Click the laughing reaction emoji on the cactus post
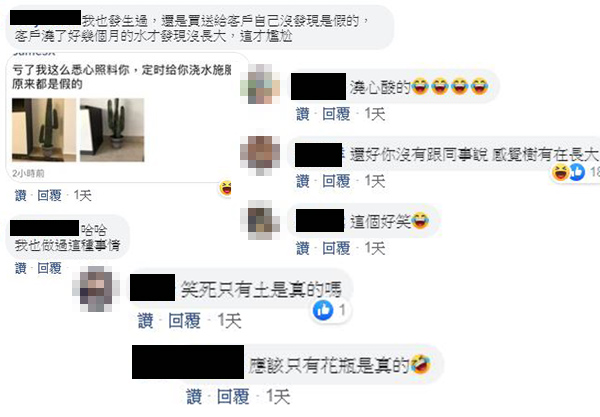This screenshot has height=417, width=600. 226,188
